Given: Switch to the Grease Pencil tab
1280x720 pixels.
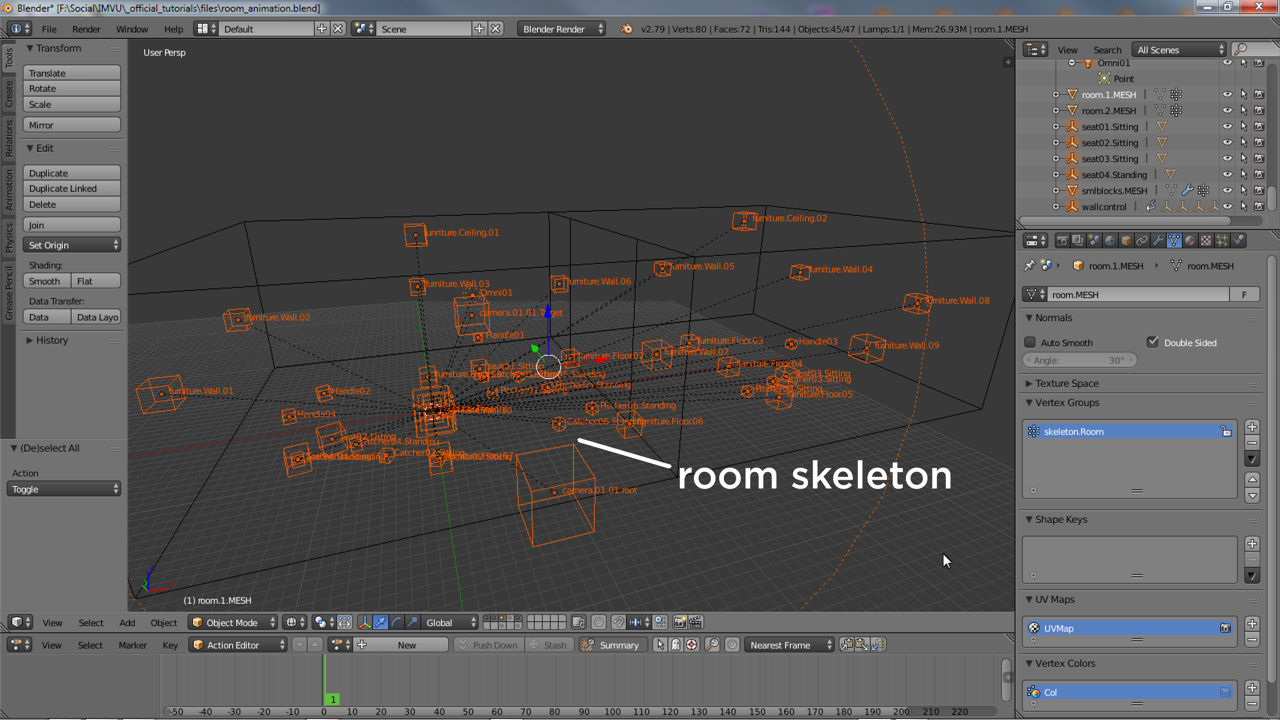Looking at the screenshot, I should [x=9, y=293].
